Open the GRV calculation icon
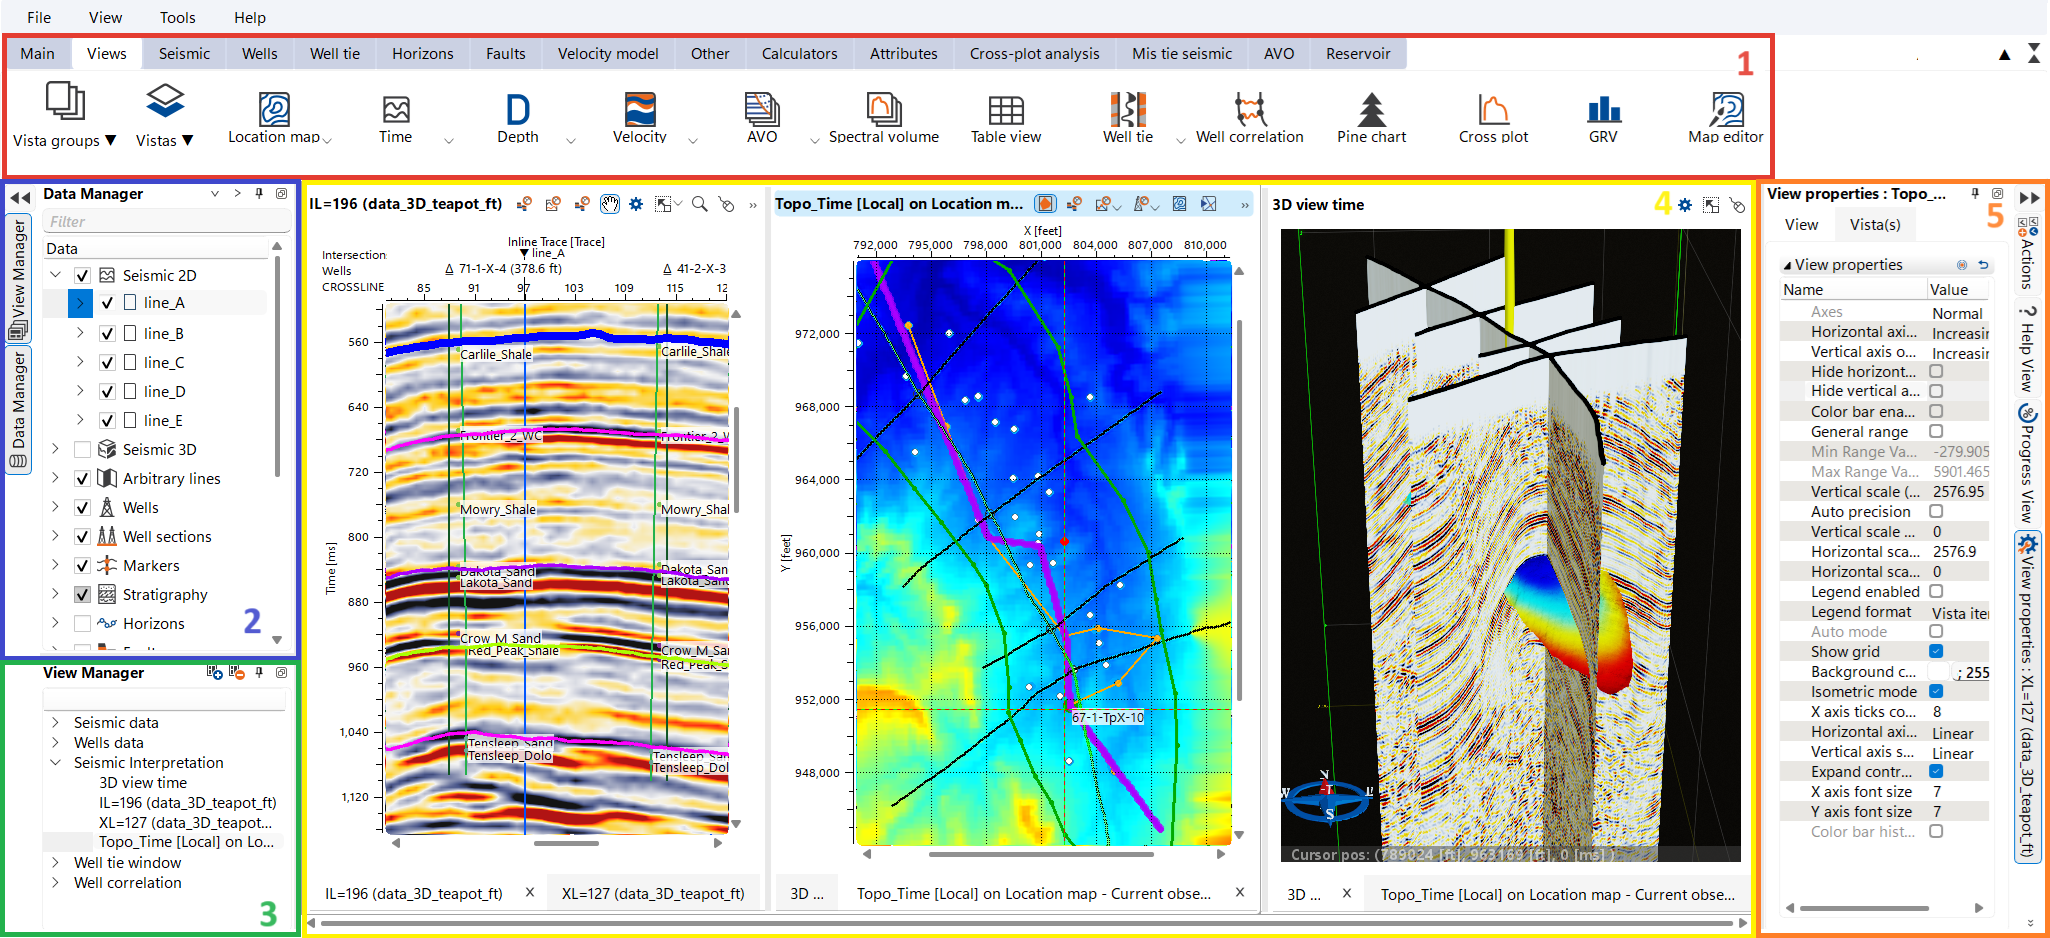 click(1603, 110)
